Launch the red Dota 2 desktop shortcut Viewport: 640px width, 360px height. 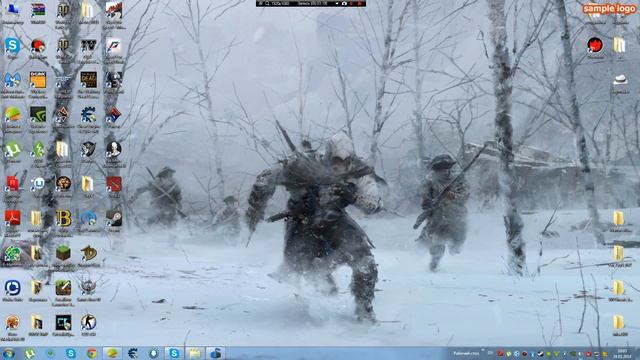[x=114, y=184]
